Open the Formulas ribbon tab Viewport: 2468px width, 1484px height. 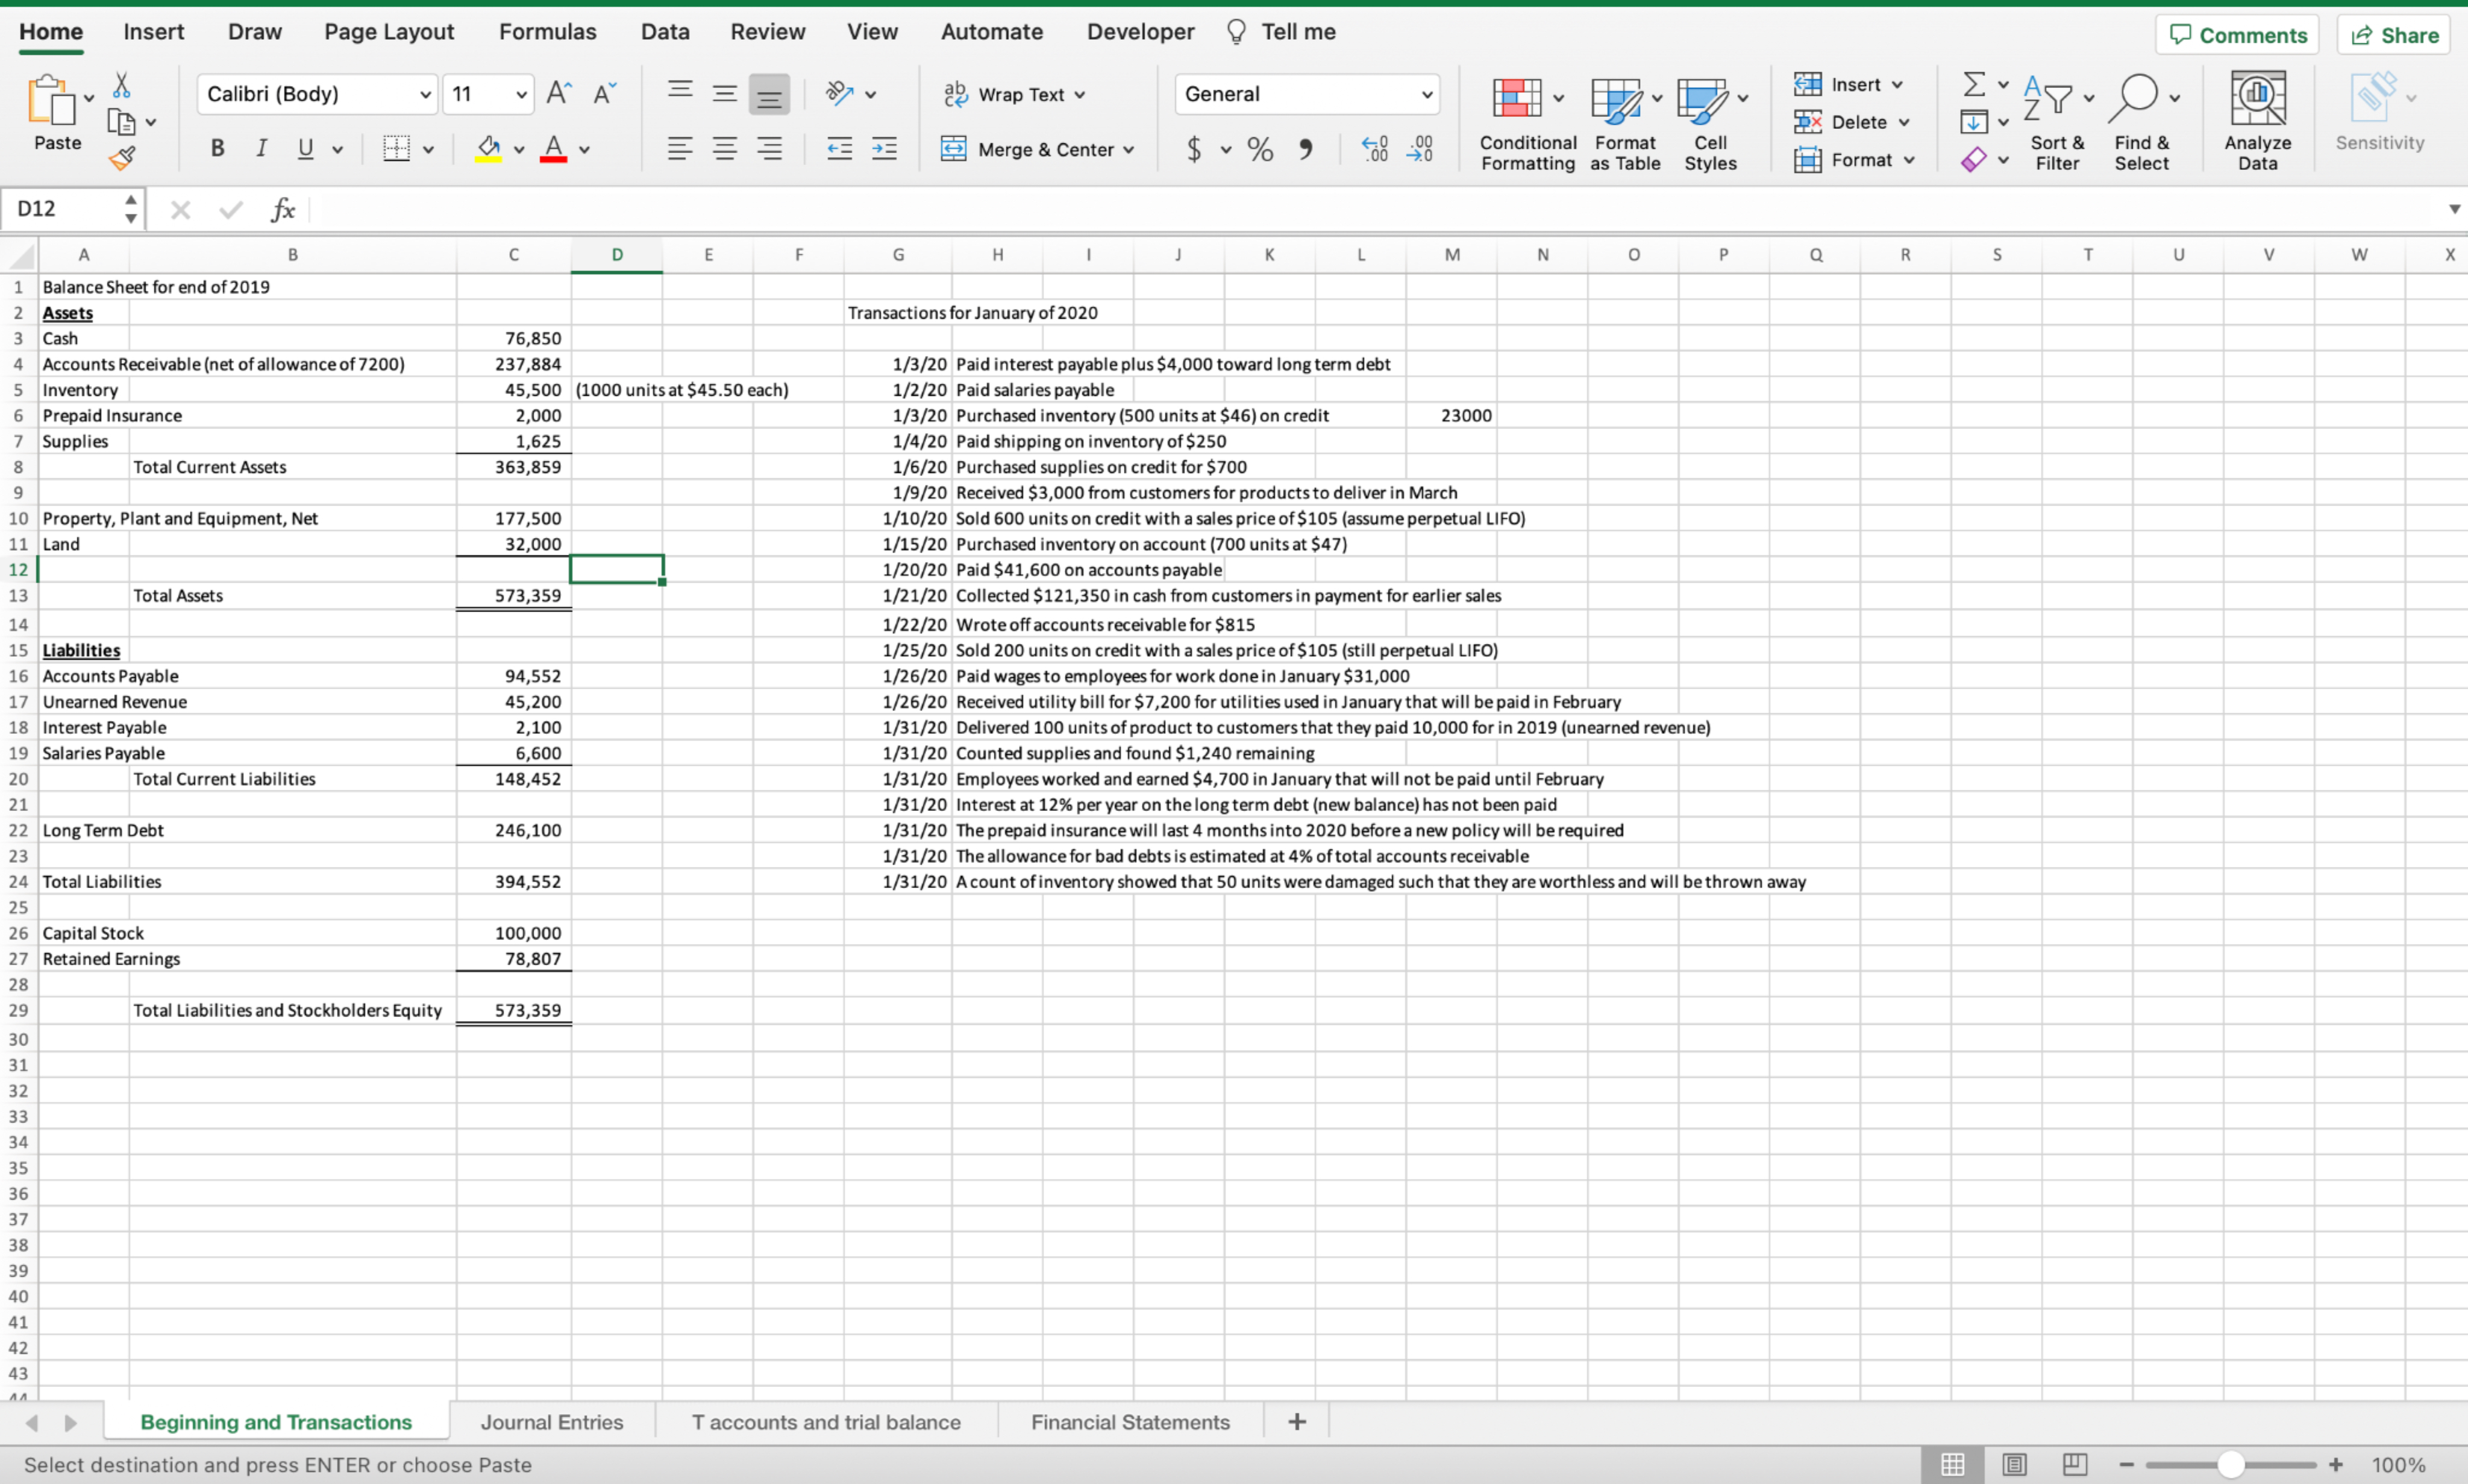click(547, 31)
